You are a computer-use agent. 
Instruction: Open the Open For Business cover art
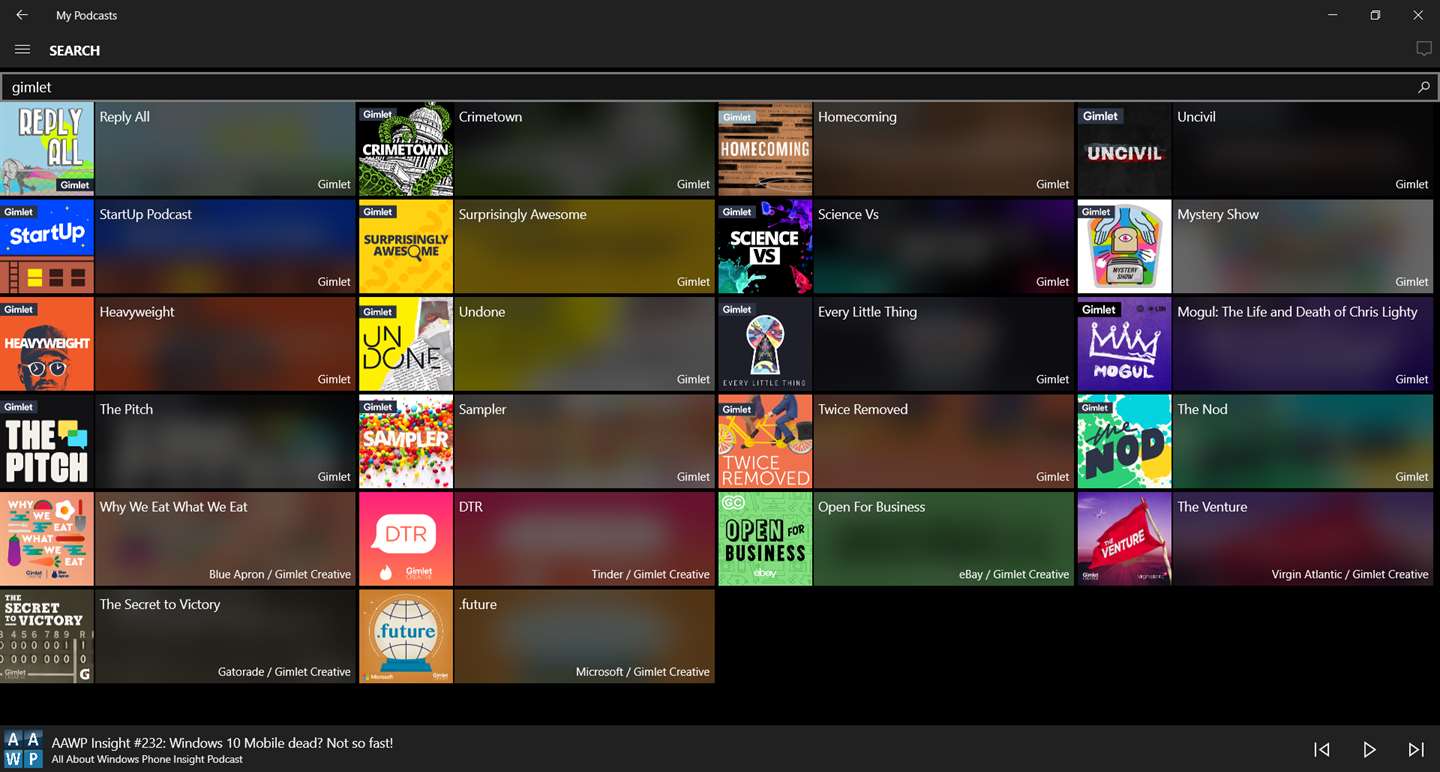765,539
